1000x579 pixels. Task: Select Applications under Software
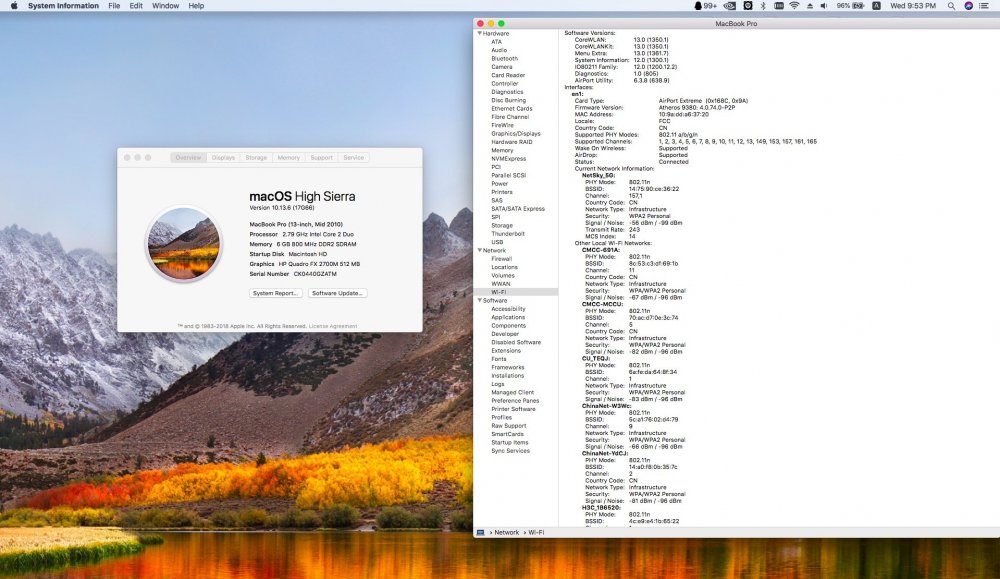[x=508, y=318]
